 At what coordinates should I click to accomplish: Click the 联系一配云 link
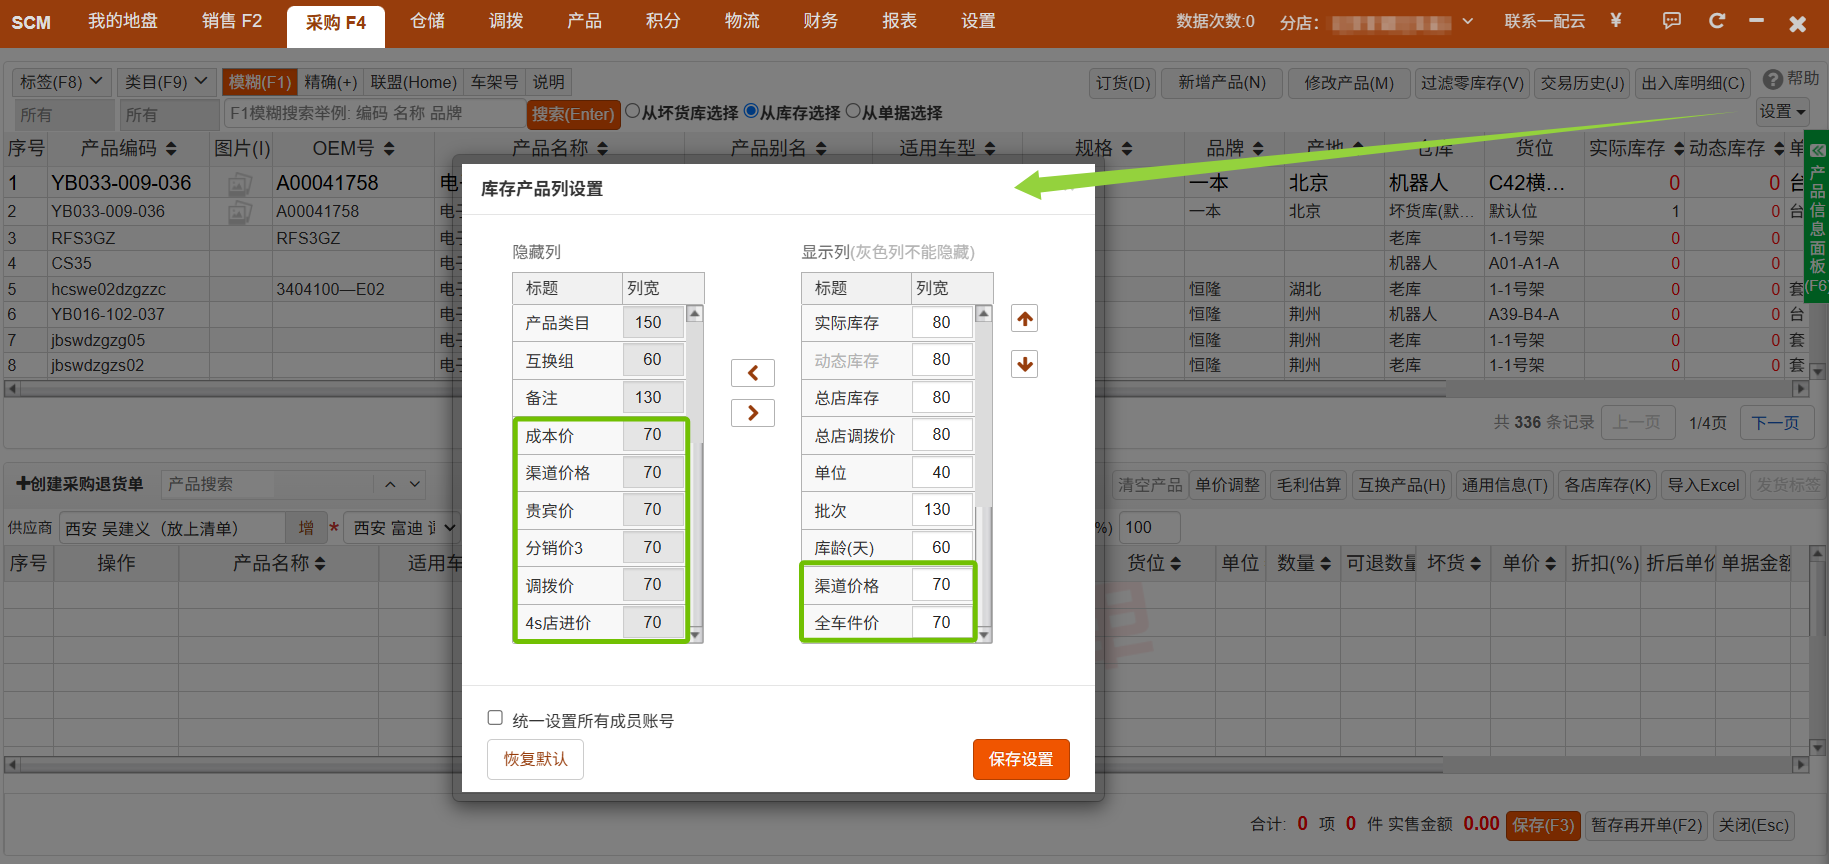[1545, 21]
